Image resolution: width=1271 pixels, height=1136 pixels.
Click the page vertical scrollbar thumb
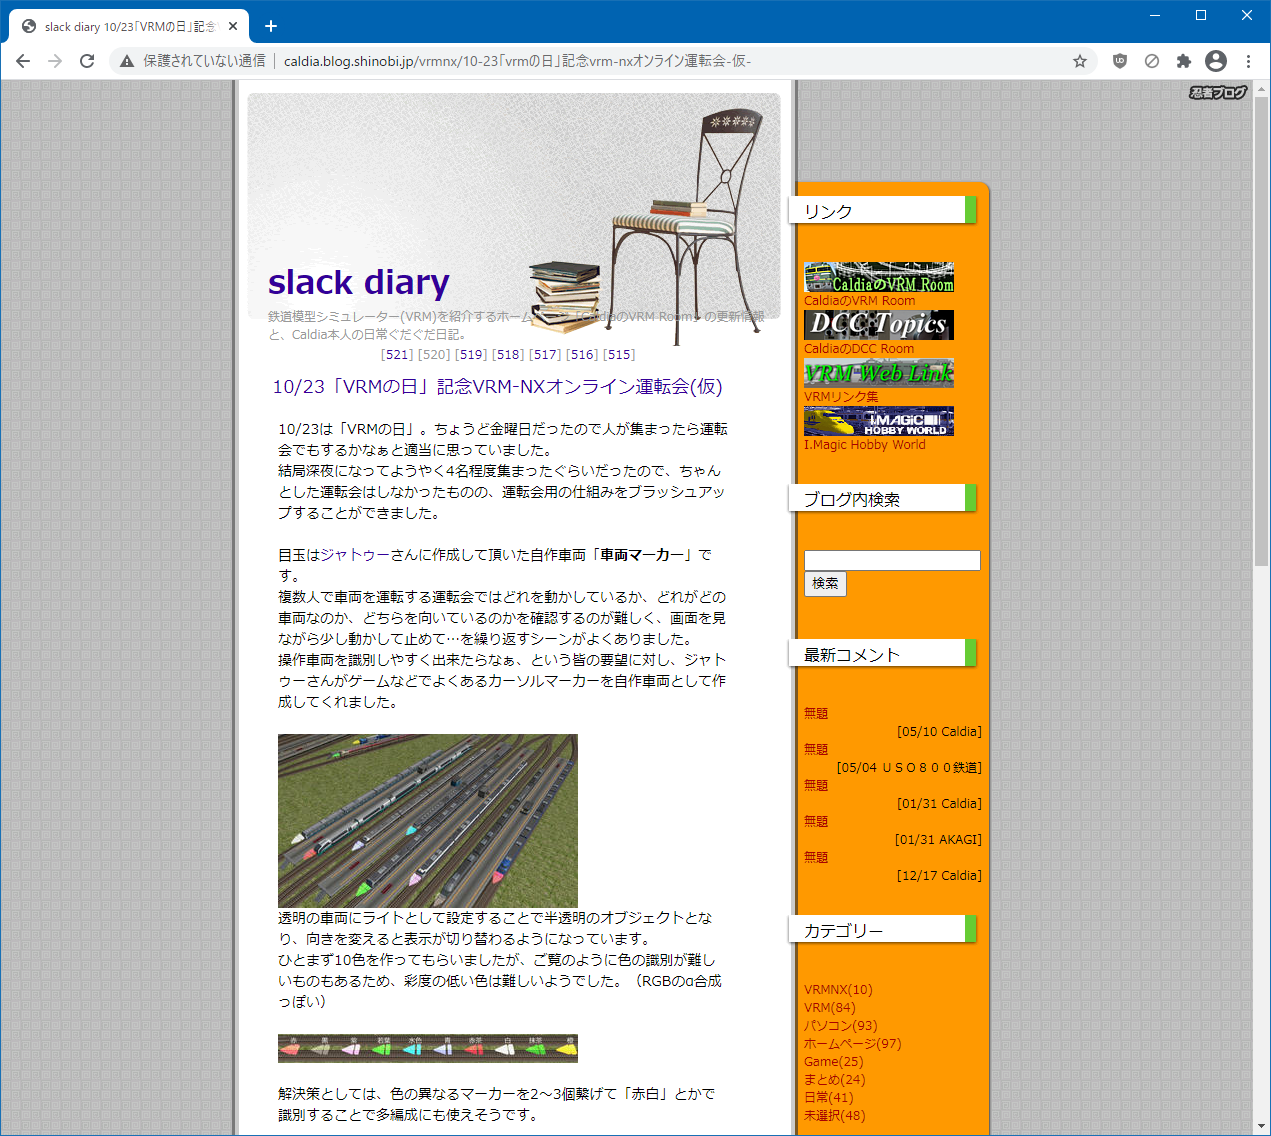click(x=1261, y=332)
